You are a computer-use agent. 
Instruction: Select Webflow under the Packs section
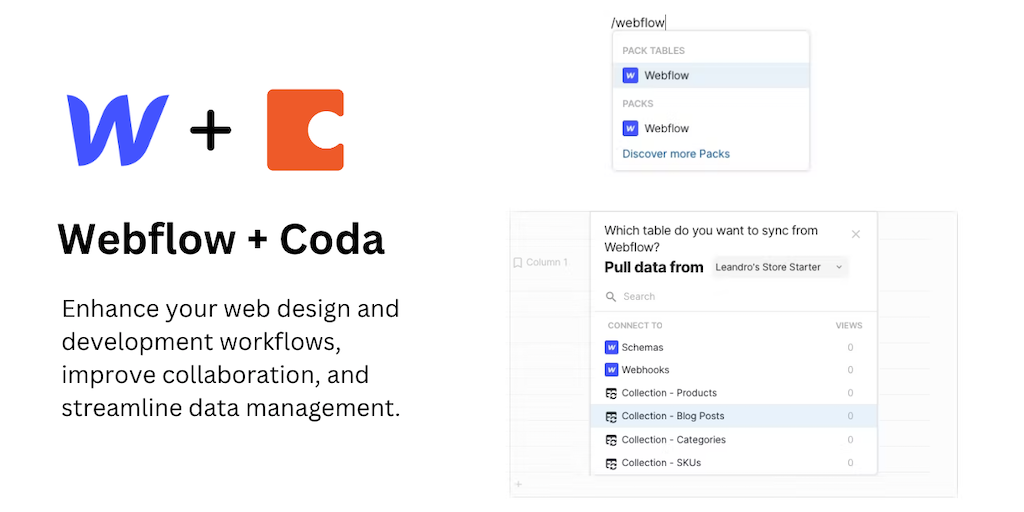[666, 128]
